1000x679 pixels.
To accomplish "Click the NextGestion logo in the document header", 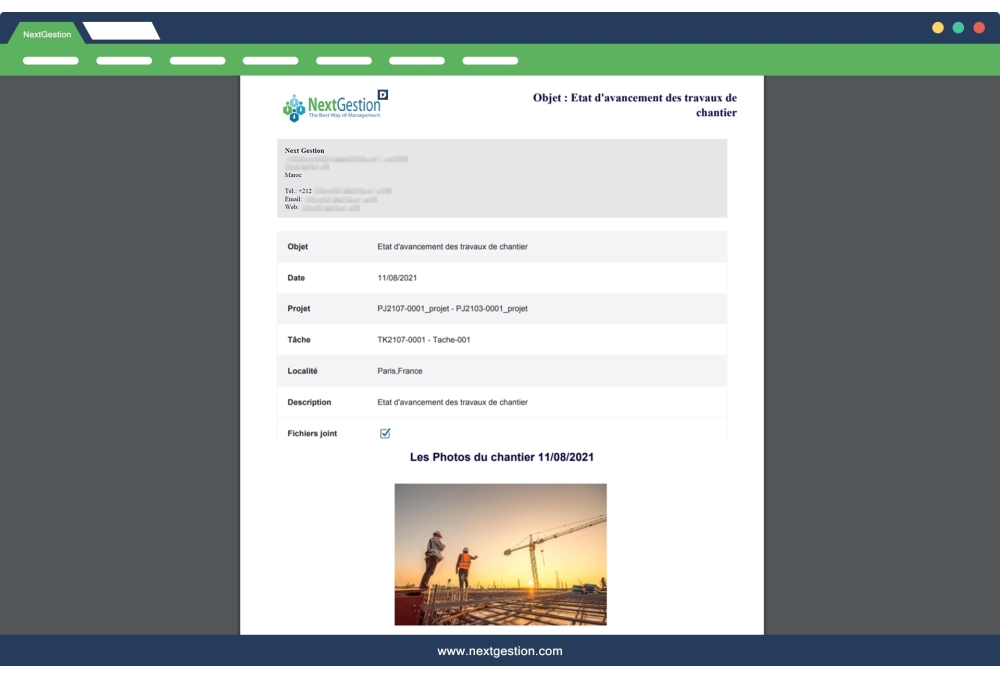I will [x=331, y=107].
